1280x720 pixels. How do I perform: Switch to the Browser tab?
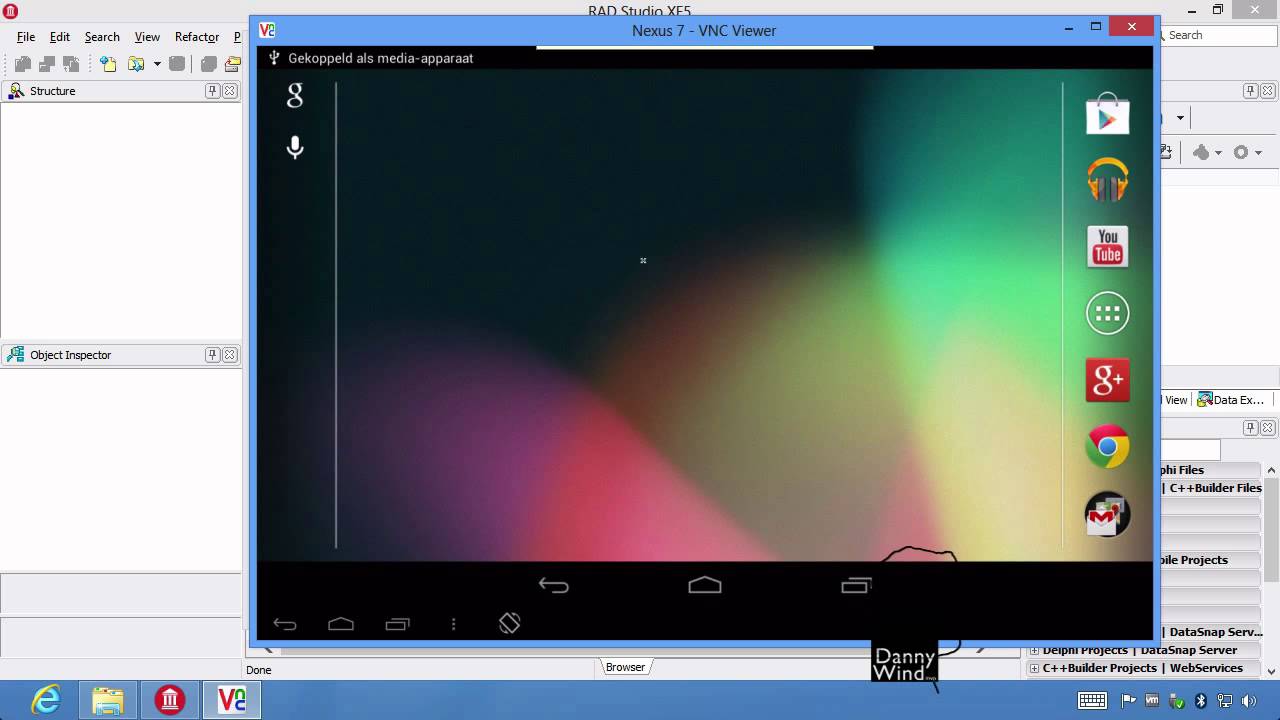pos(625,667)
